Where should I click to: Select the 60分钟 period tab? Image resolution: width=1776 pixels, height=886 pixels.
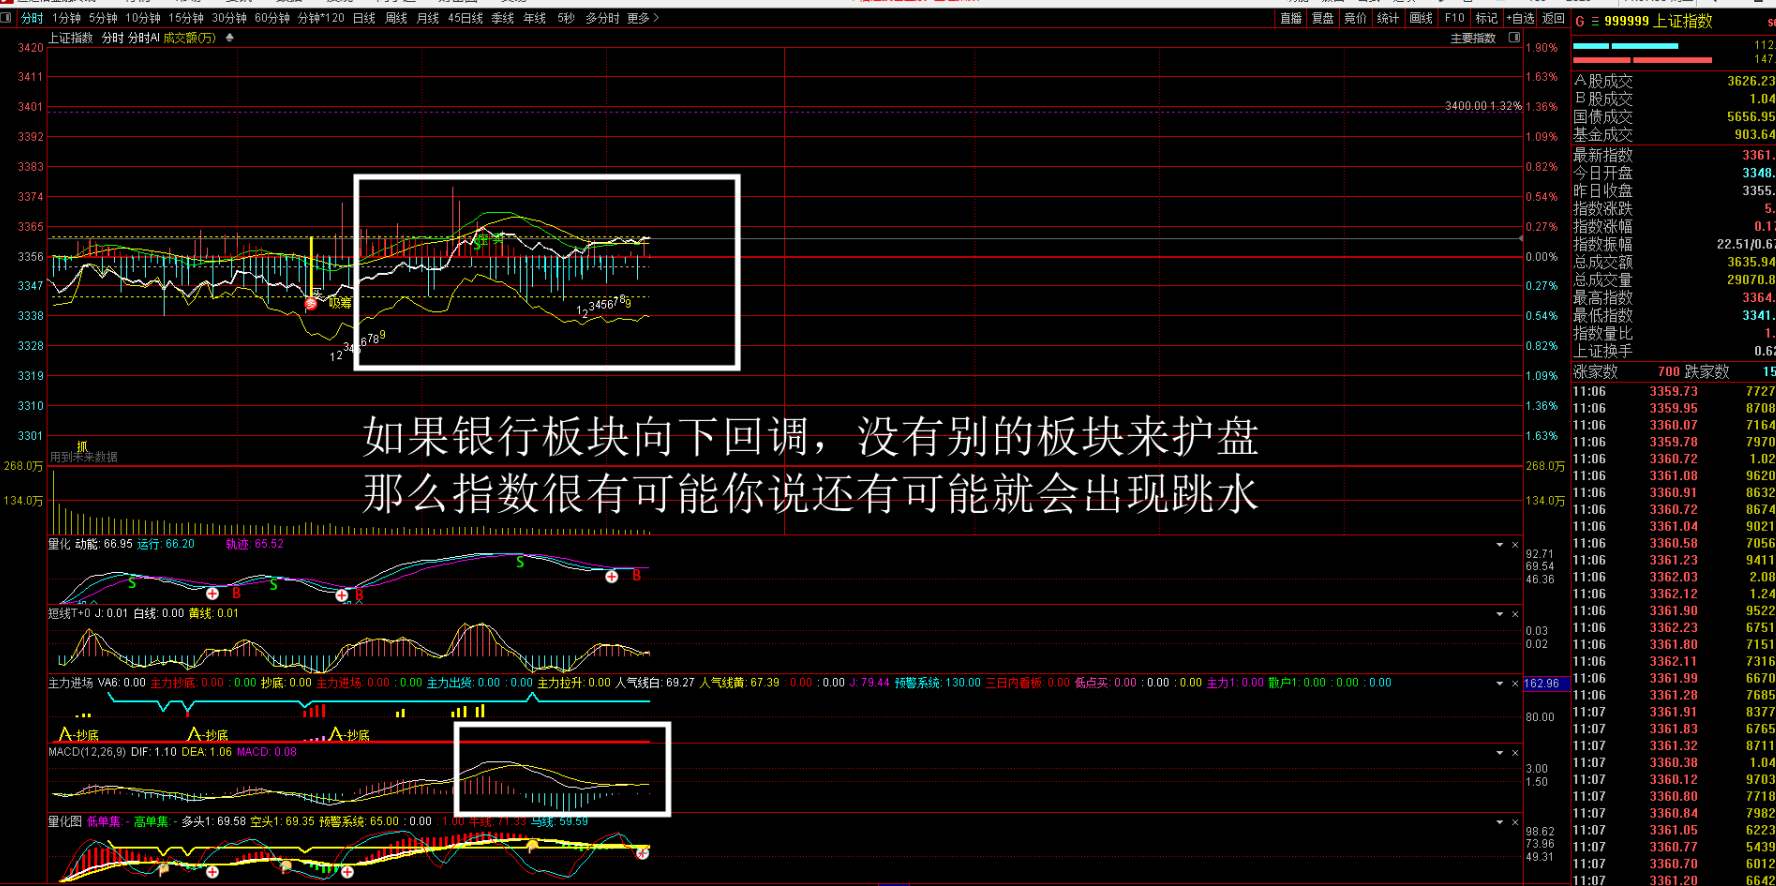[x=272, y=18]
